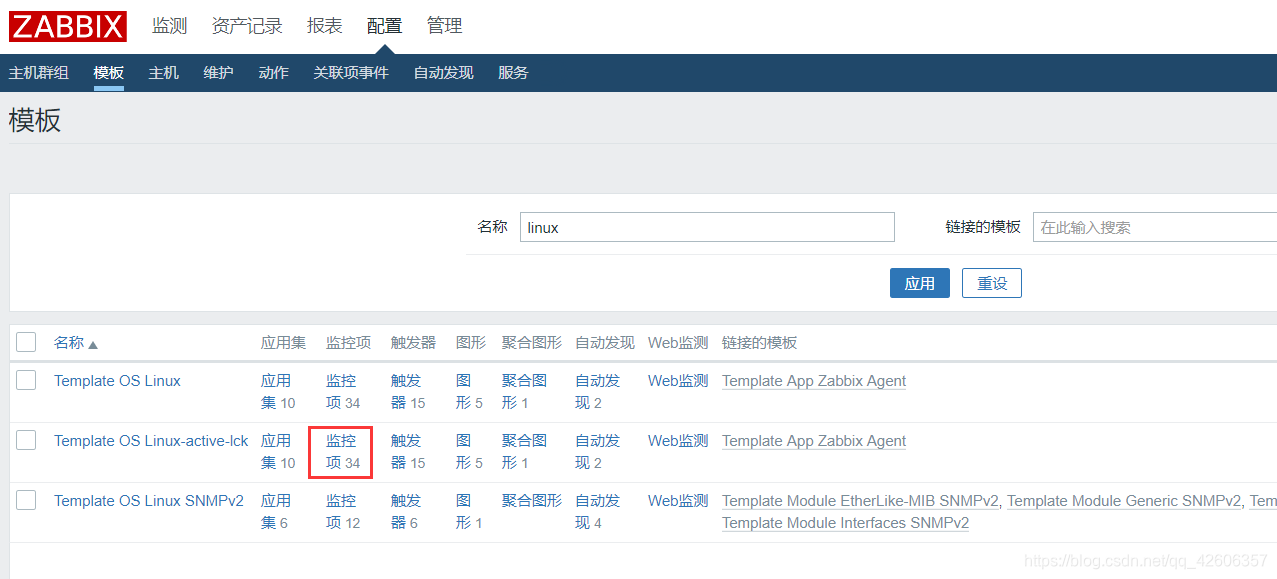Go to 自动发现 submenu

[x=444, y=73]
